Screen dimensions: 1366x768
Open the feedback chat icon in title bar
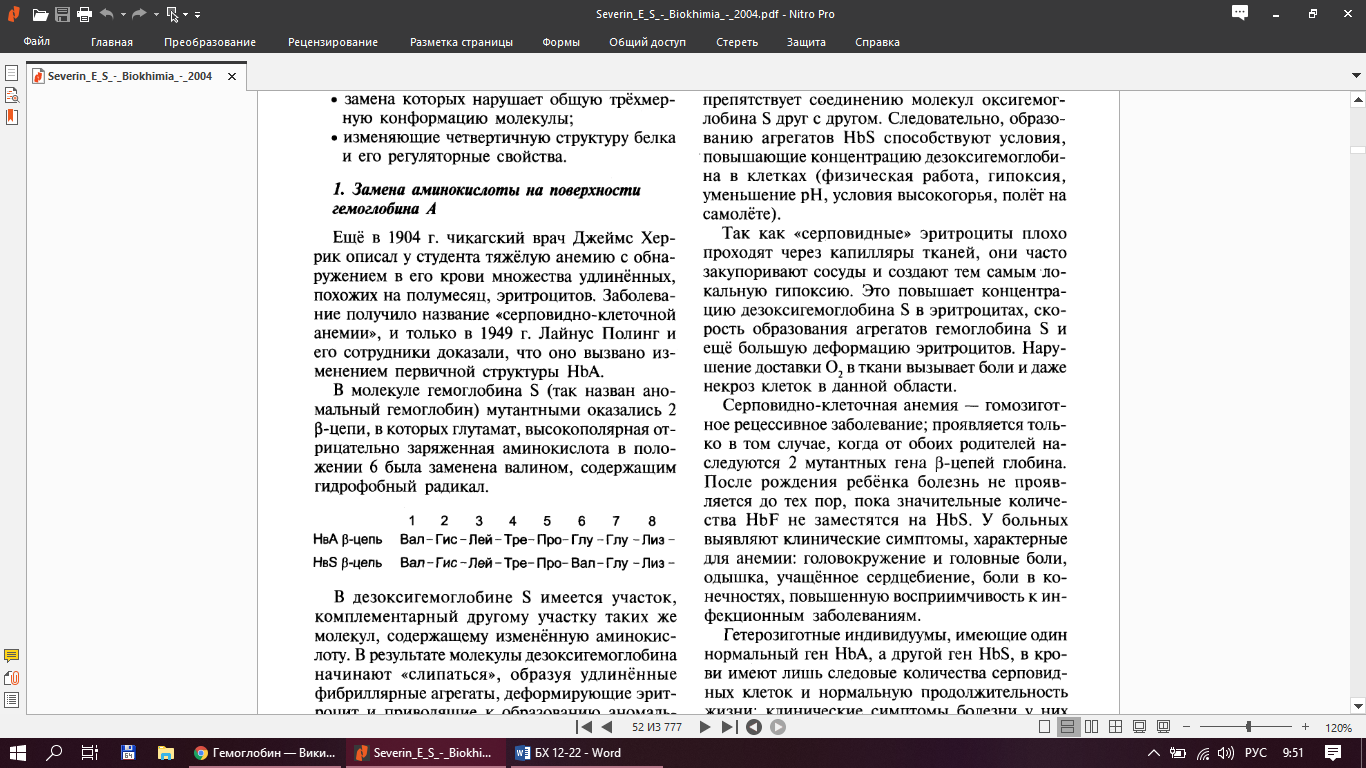coord(1240,13)
